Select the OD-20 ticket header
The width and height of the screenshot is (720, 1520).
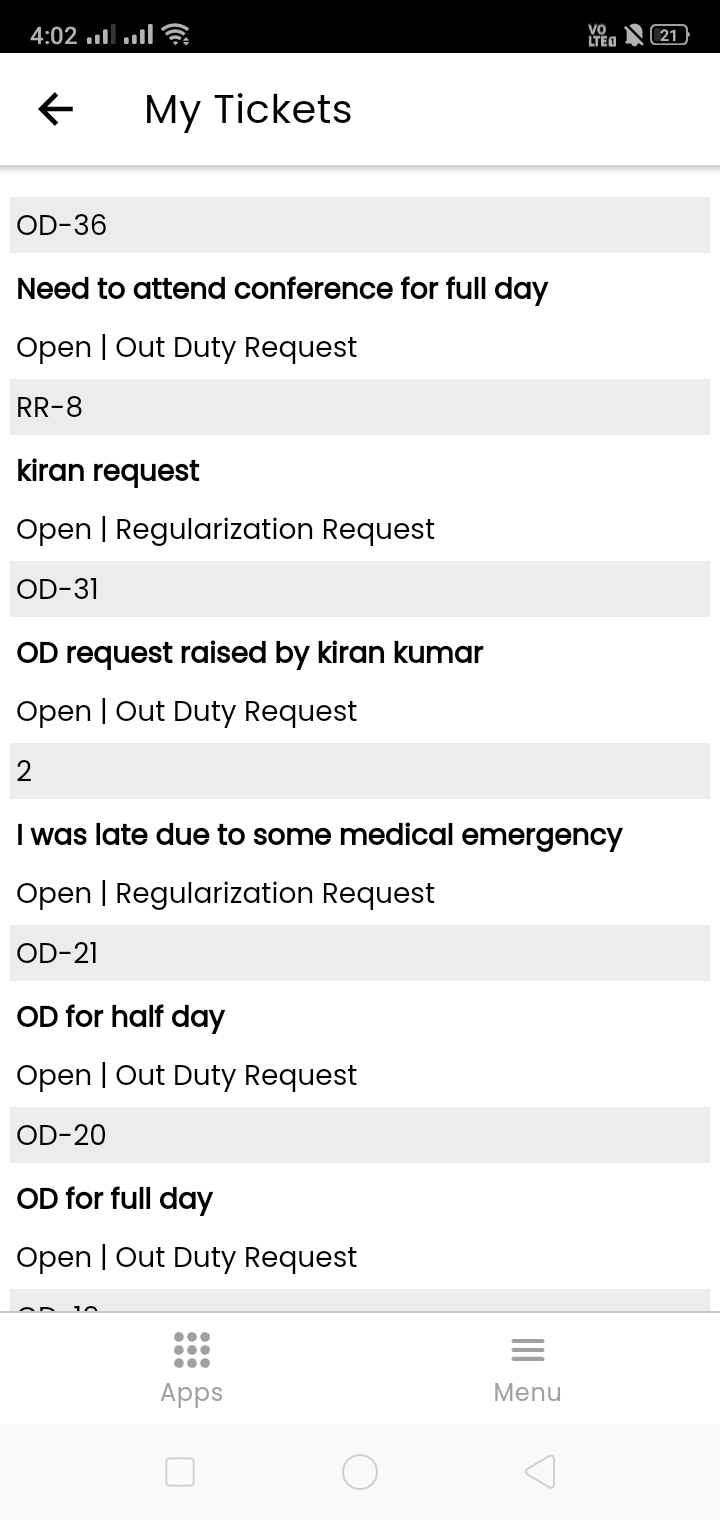[x=360, y=1135]
